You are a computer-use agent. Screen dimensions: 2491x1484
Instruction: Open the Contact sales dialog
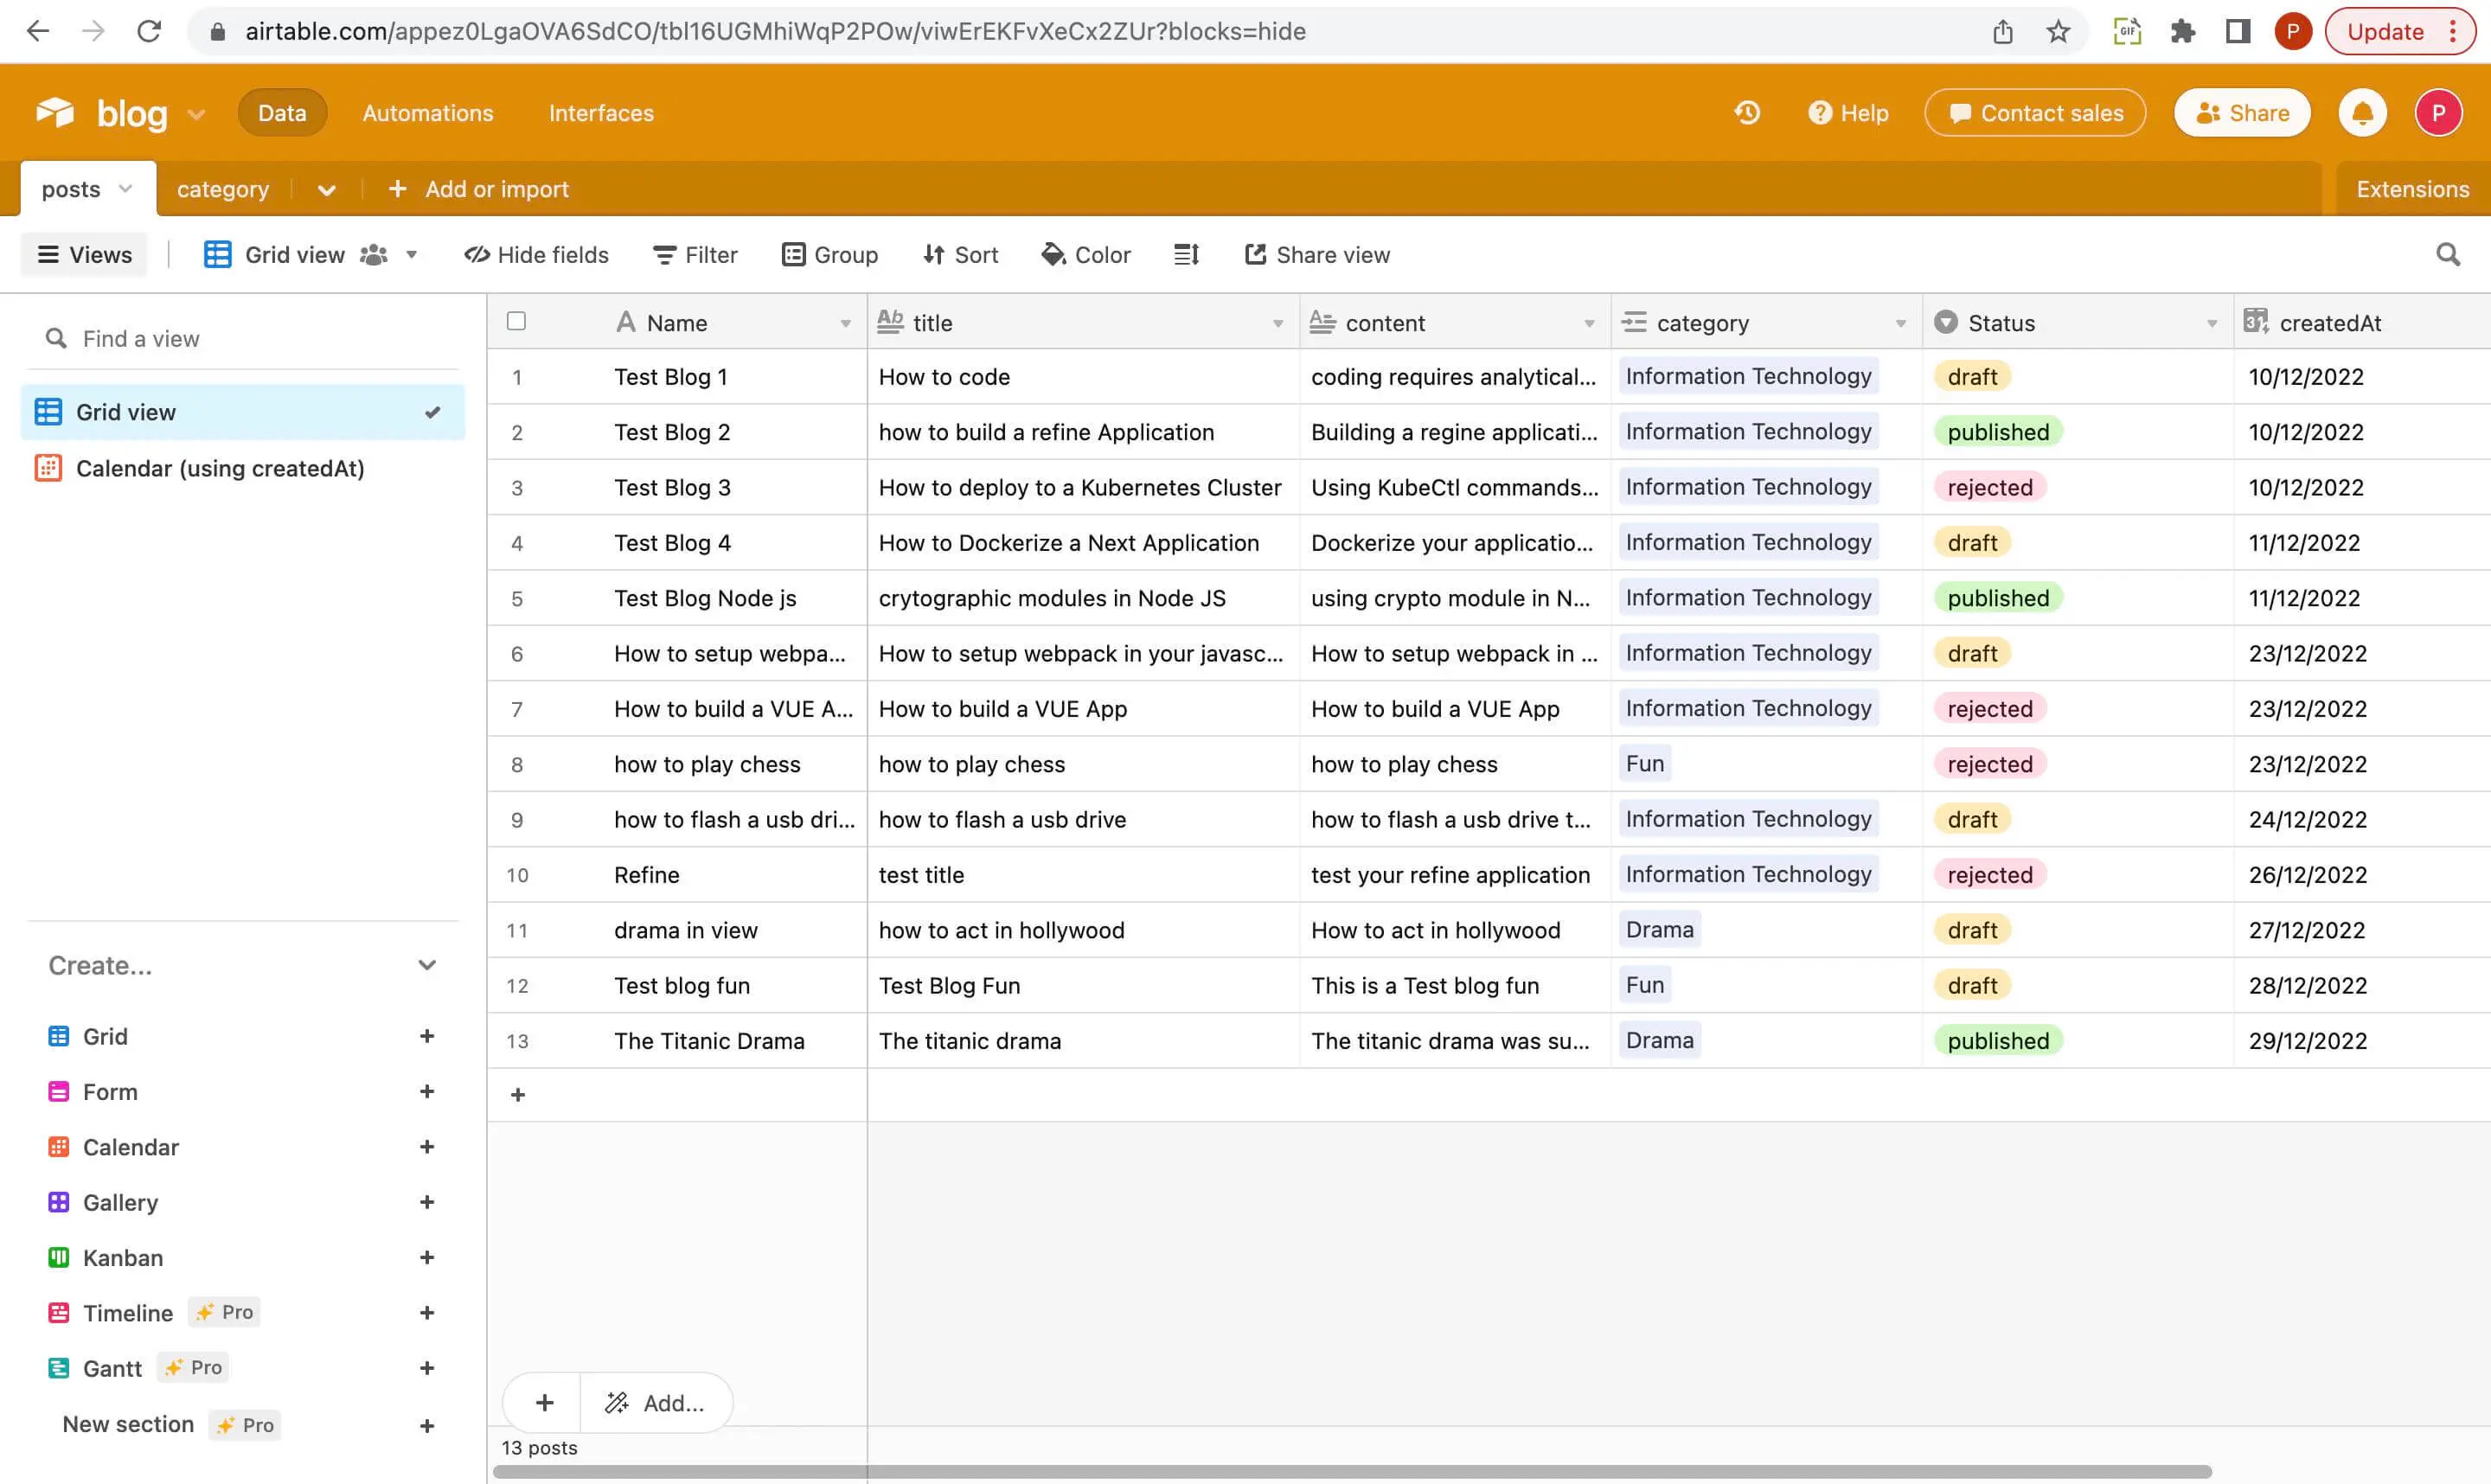click(x=2035, y=112)
